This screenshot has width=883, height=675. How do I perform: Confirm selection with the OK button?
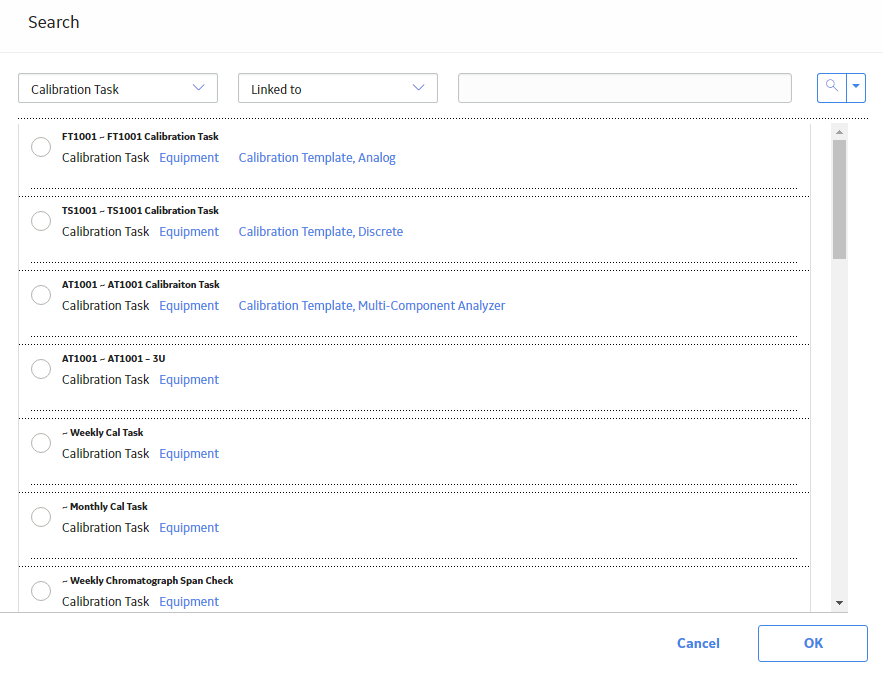(x=813, y=643)
